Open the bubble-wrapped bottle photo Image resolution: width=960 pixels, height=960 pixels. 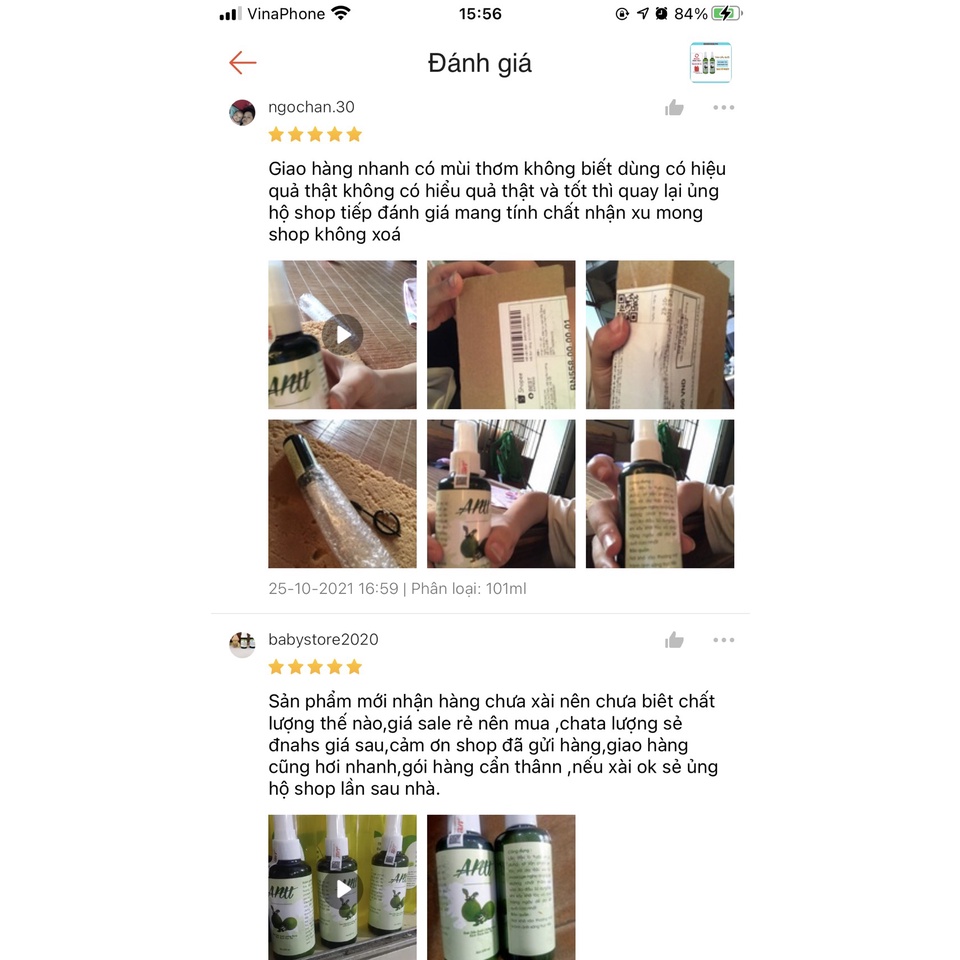342,494
